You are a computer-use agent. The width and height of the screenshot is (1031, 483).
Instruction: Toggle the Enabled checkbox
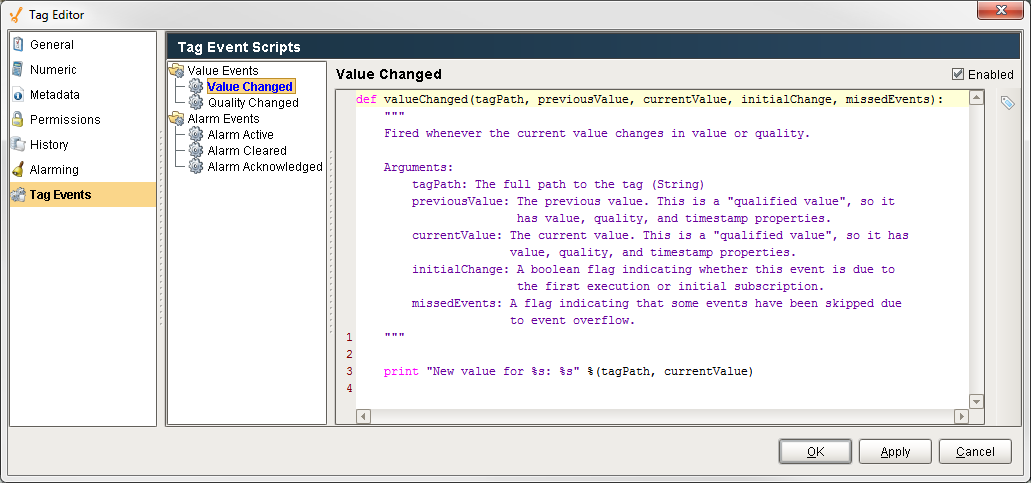click(x=958, y=74)
